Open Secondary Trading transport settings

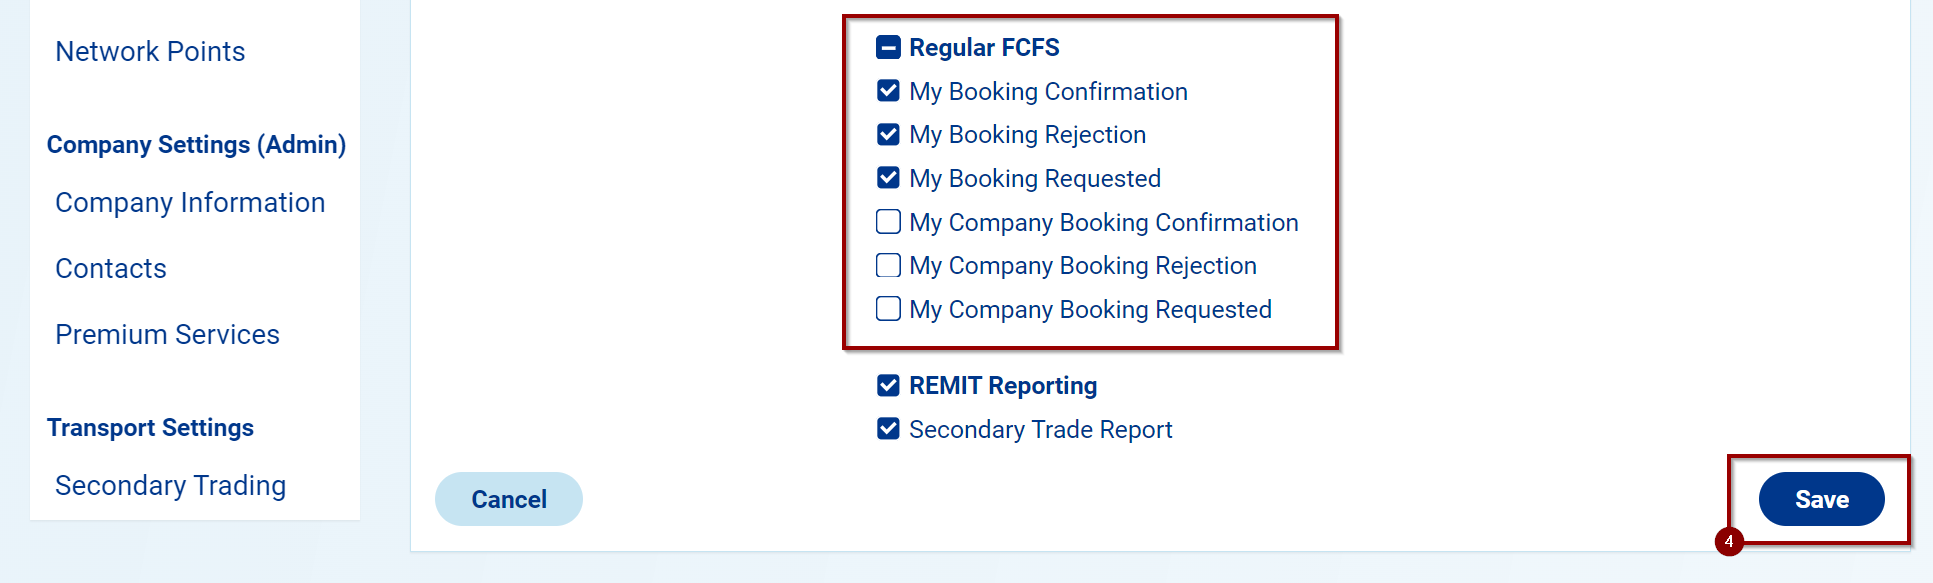(170, 486)
